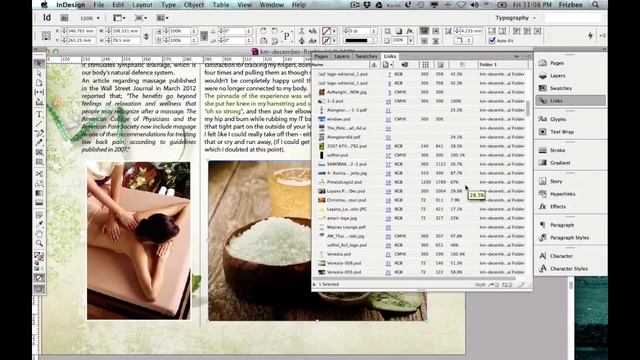Select the Selection tool in the toolbox
The image size is (640, 360).
click(39, 63)
